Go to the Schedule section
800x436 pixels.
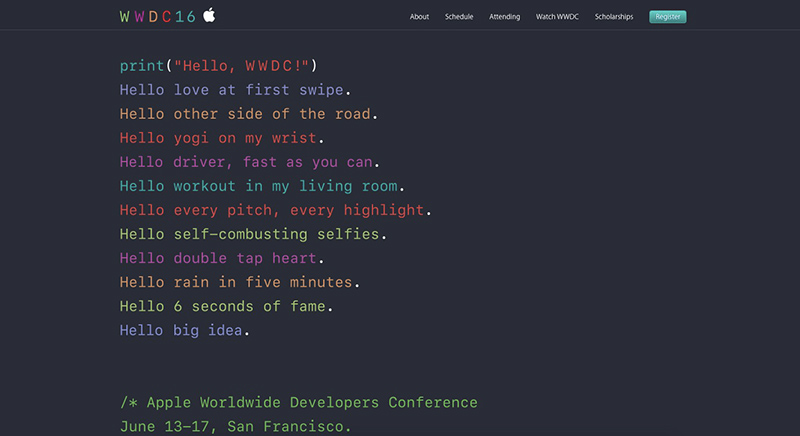(459, 17)
